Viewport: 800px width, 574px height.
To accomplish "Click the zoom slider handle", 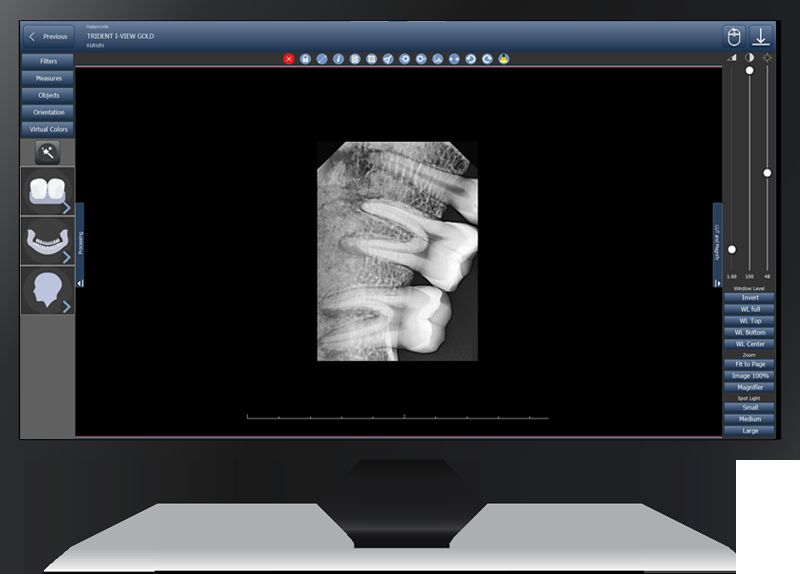I will [x=732, y=249].
